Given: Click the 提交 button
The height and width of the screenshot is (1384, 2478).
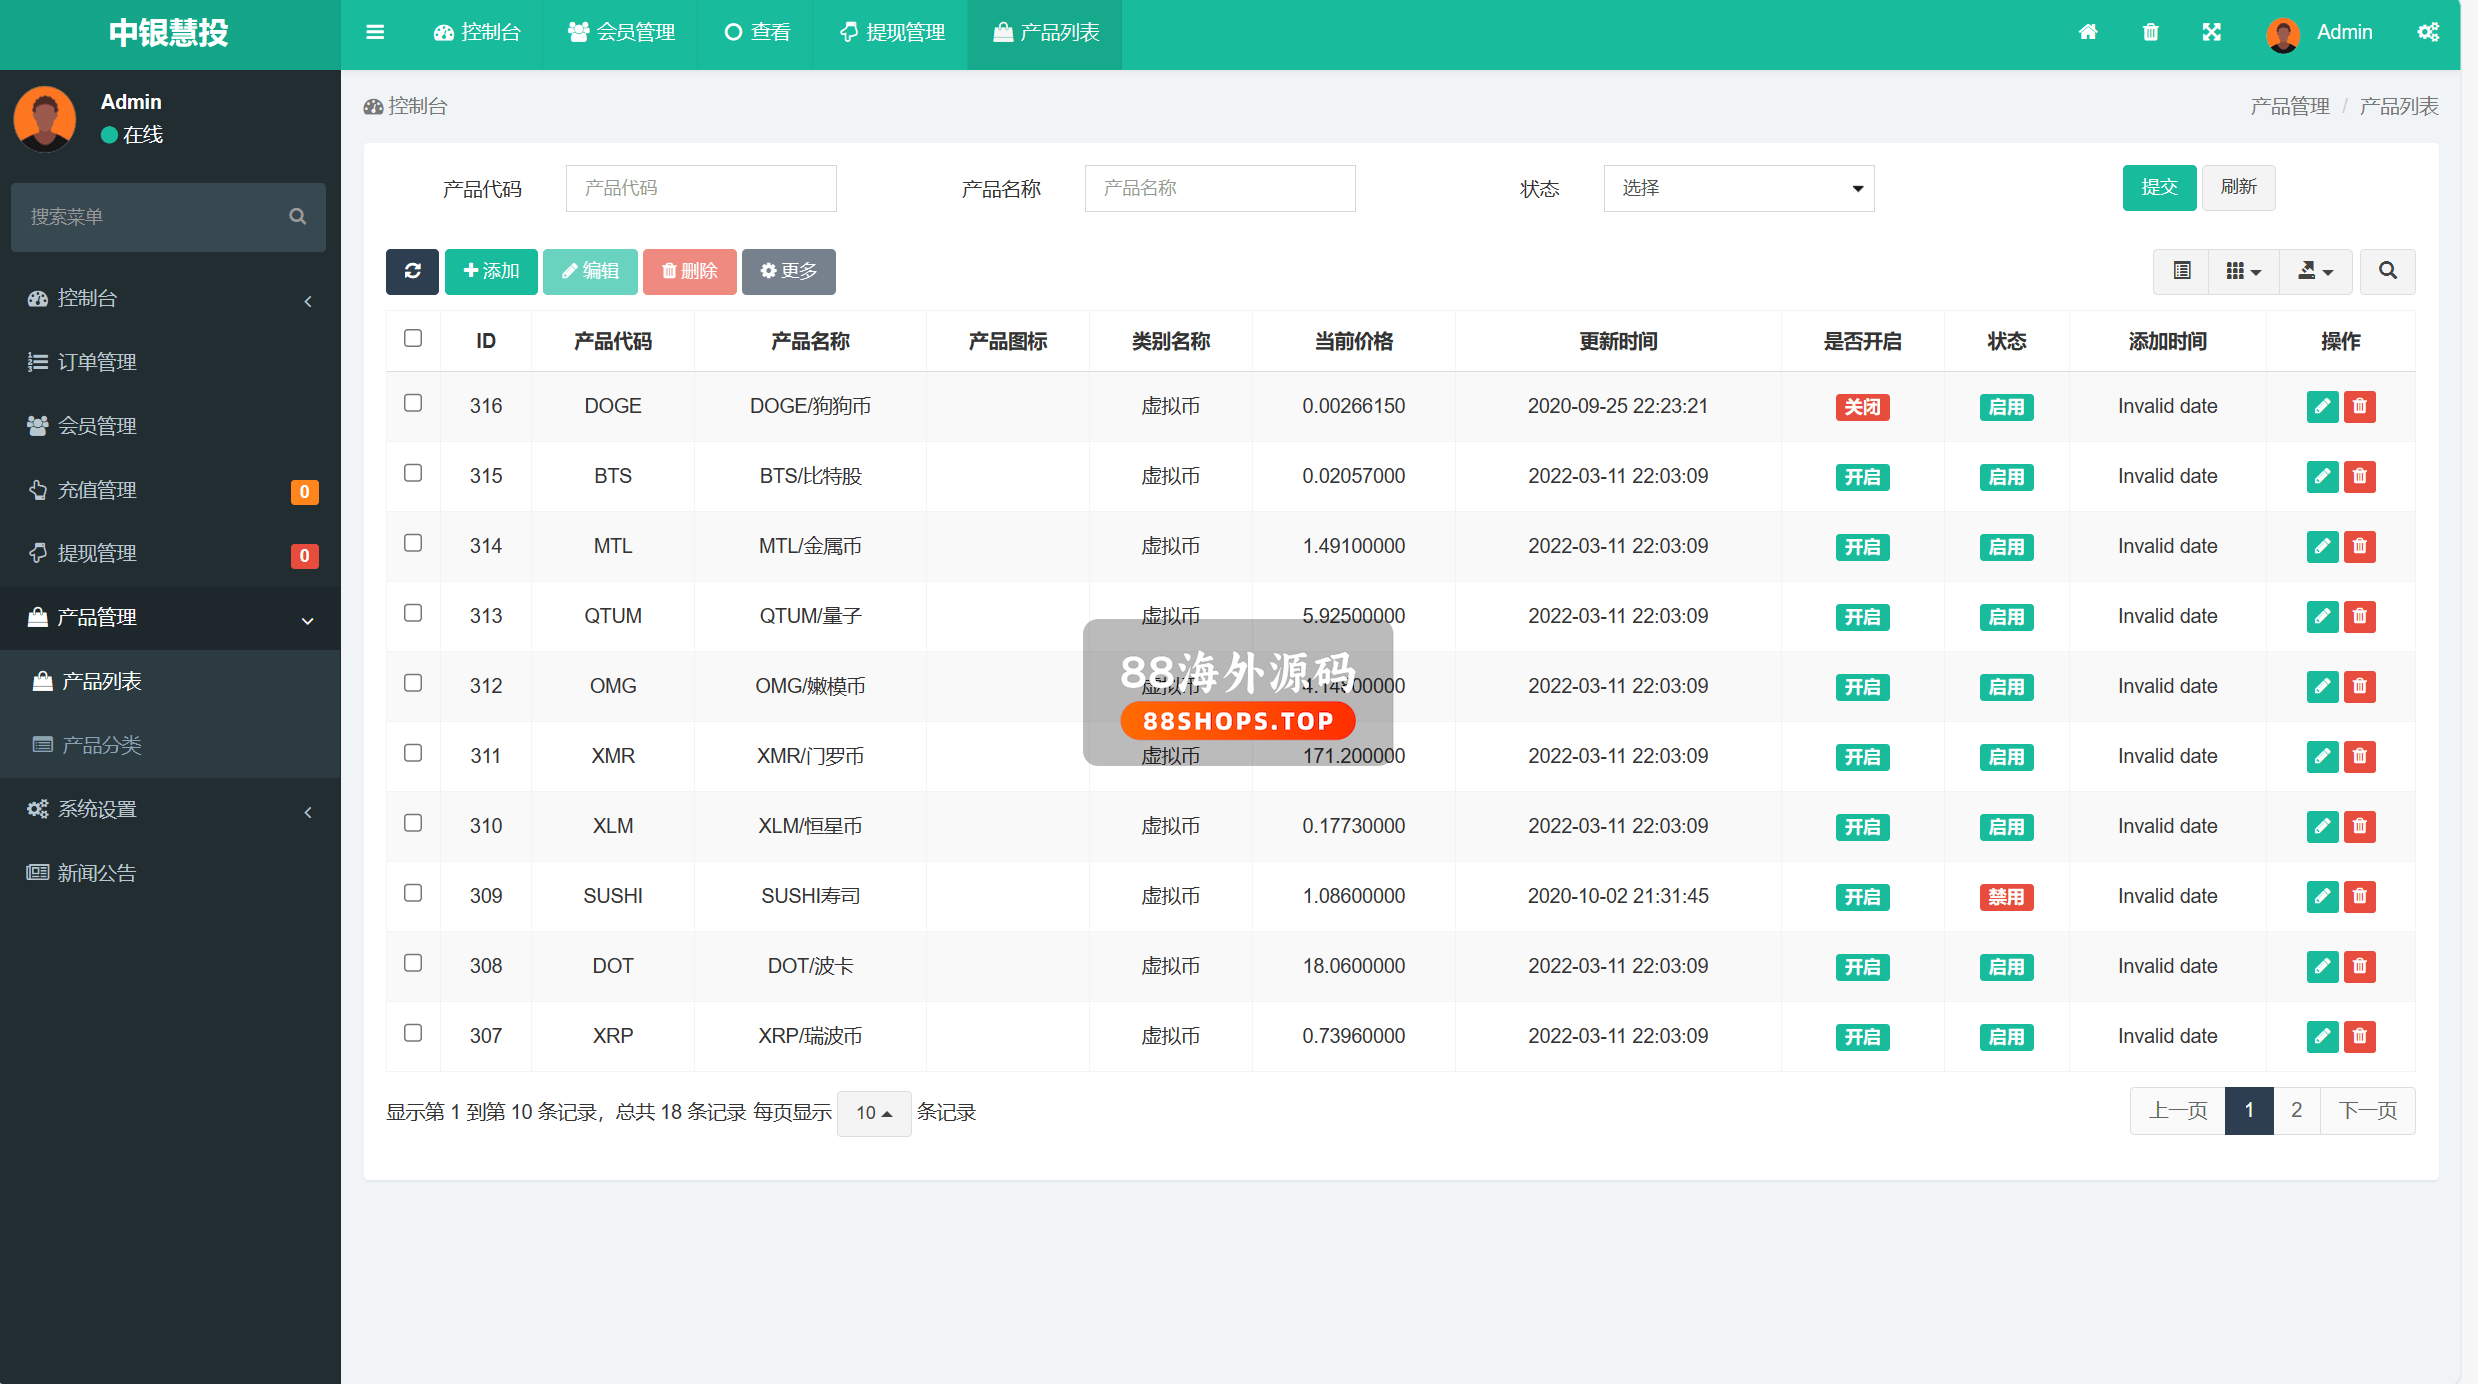Looking at the screenshot, I should 2159,187.
